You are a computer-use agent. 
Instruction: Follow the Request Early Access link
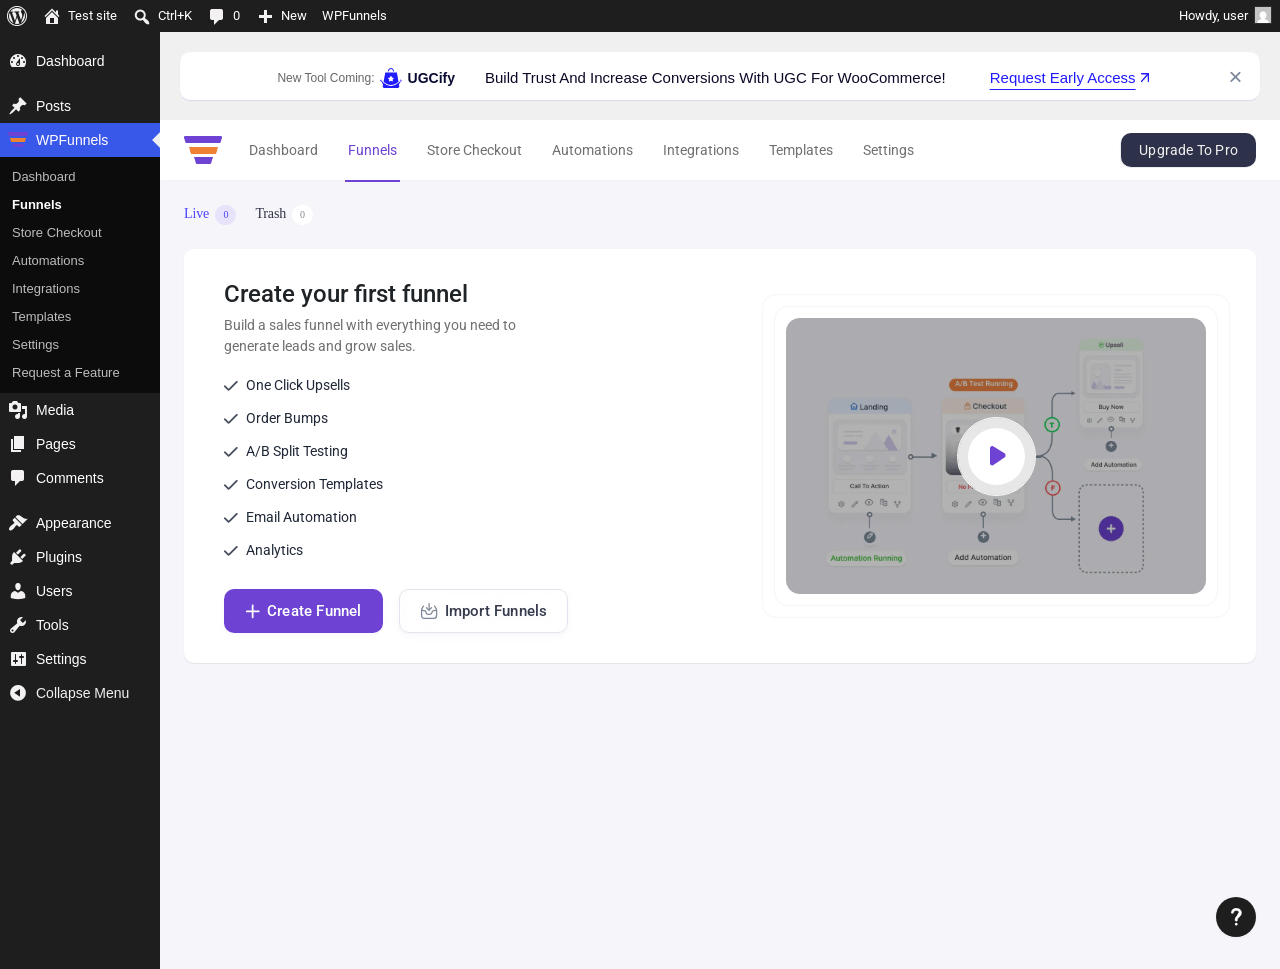tap(1070, 78)
